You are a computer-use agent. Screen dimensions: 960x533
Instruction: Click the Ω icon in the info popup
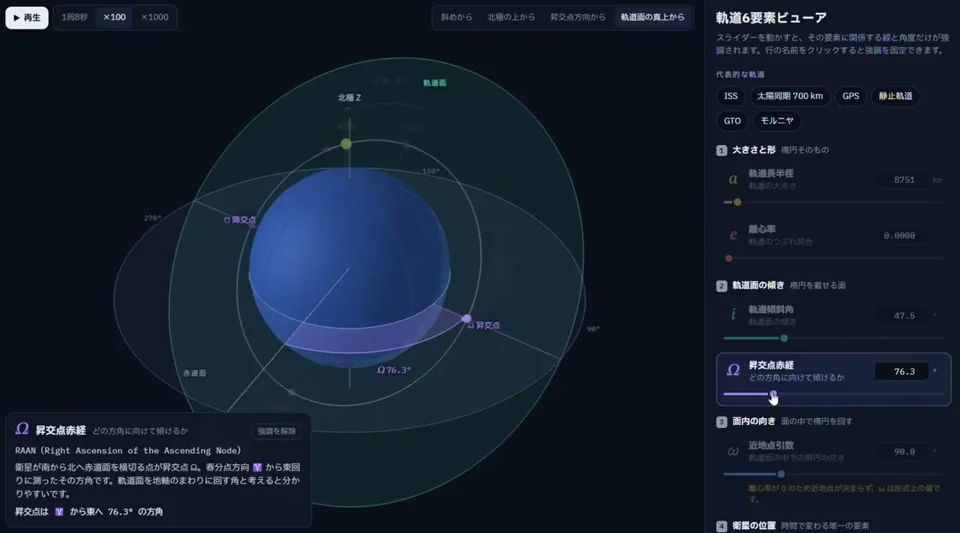click(x=22, y=429)
